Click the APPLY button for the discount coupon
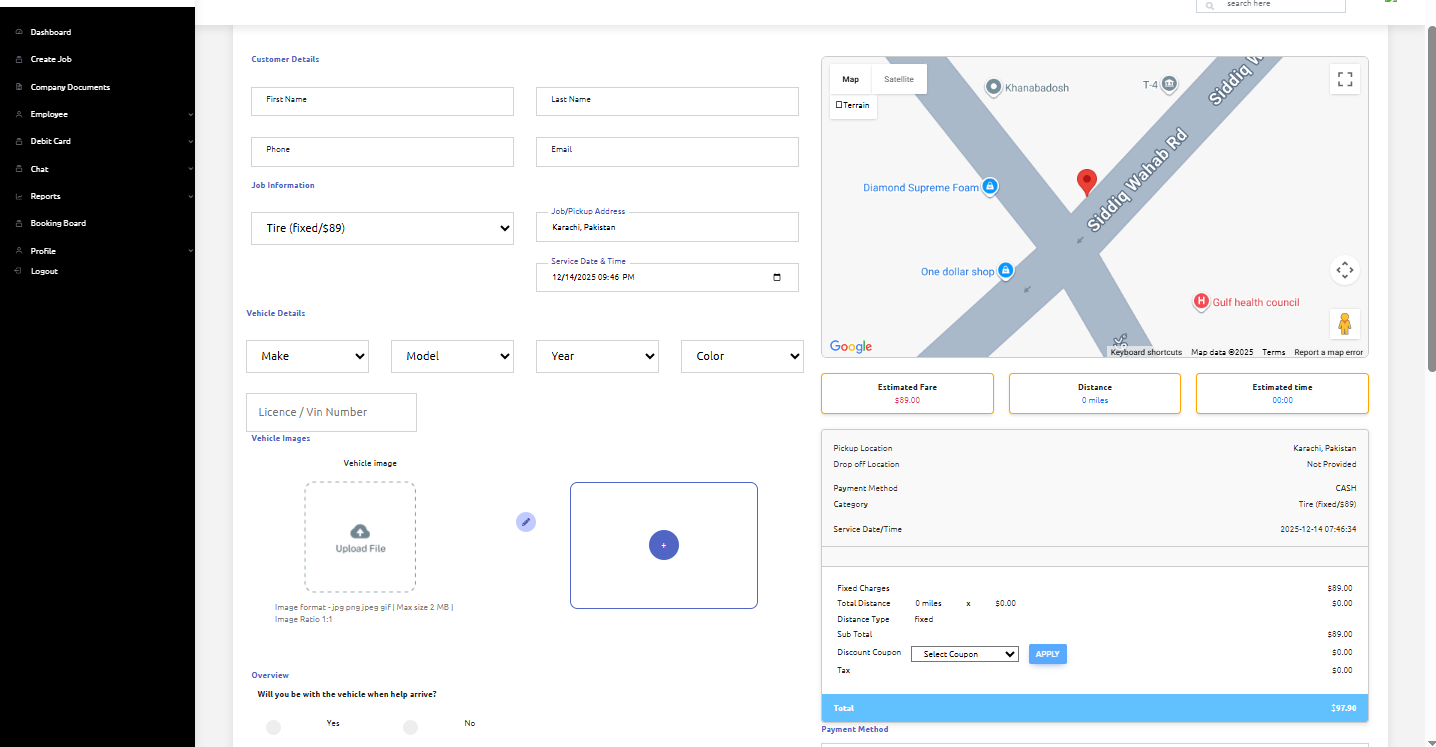This screenshot has height=747, width=1436. click(x=1047, y=653)
